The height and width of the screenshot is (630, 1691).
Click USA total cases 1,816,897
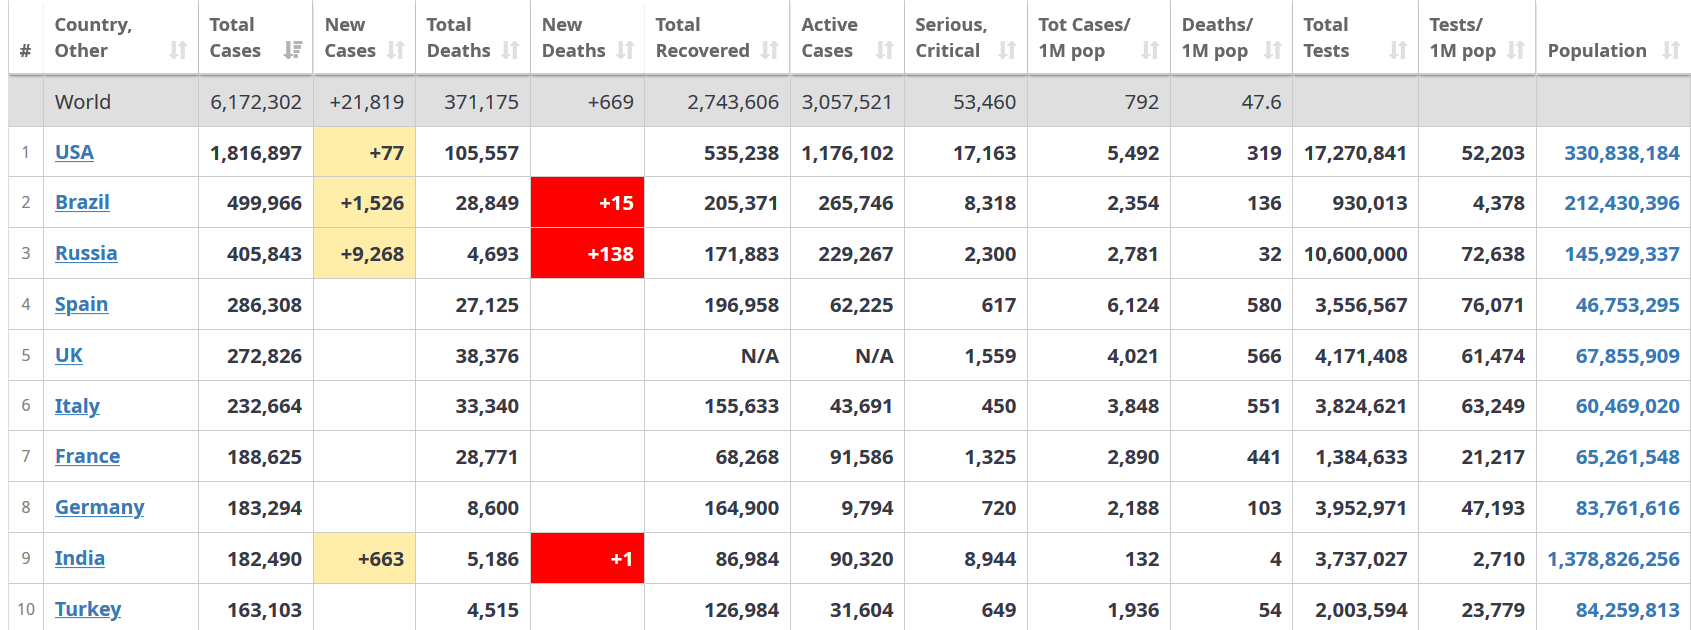click(x=256, y=153)
